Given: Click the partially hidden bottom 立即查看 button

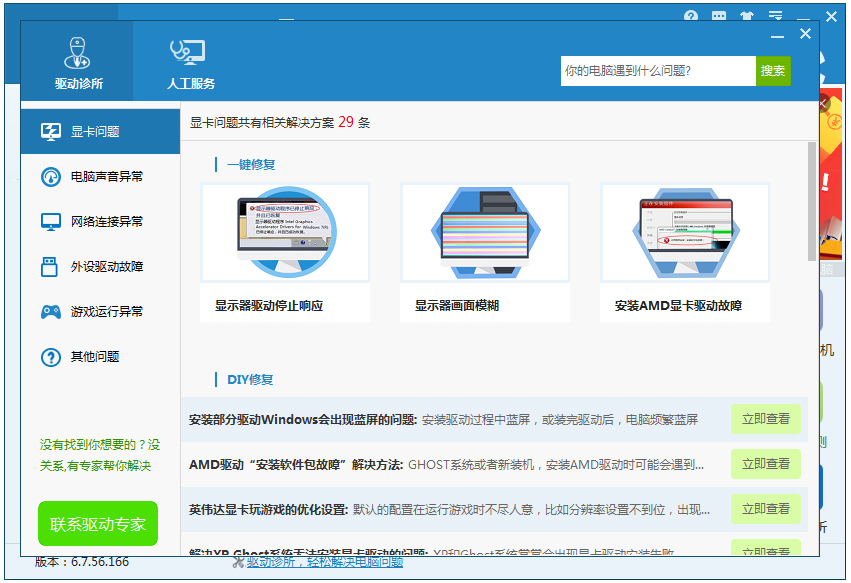Looking at the screenshot, I should 765,548.
